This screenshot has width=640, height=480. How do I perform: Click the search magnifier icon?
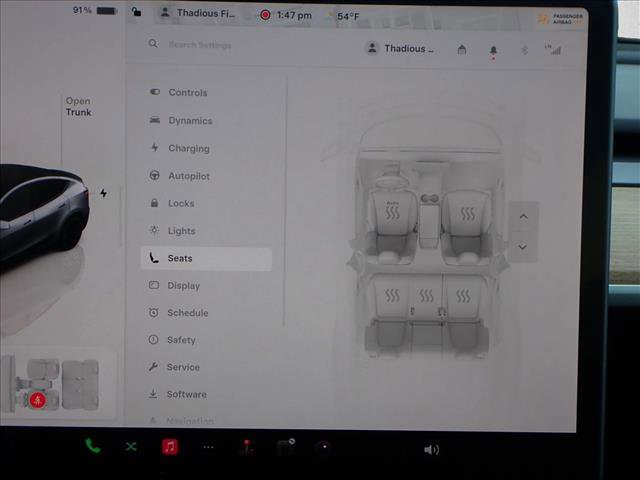[x=153, y=43]
